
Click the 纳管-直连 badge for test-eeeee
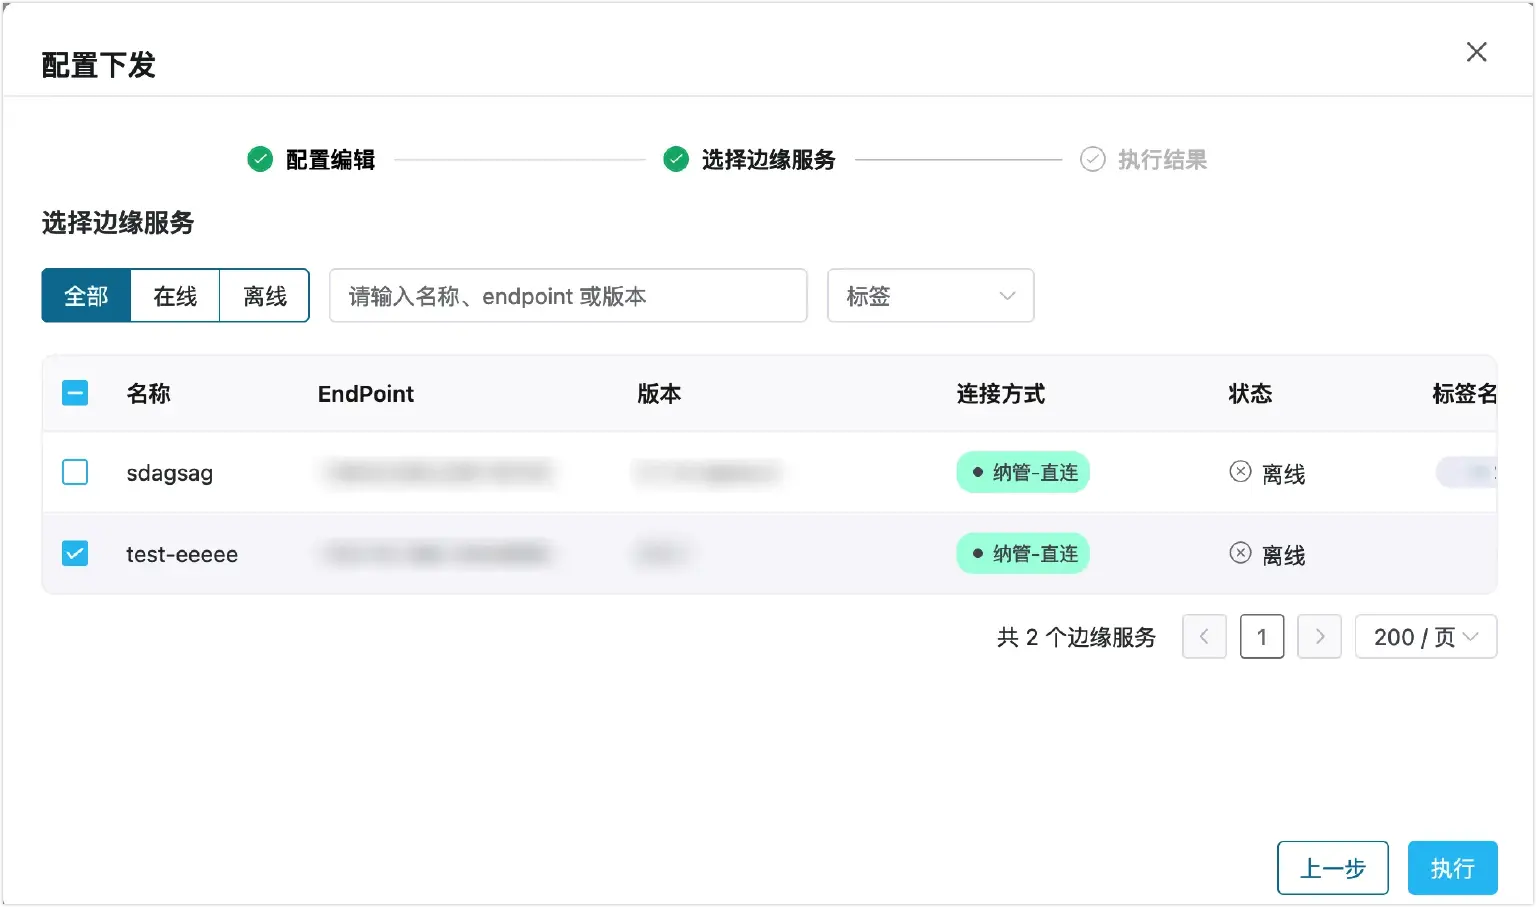click(1022, 553)
